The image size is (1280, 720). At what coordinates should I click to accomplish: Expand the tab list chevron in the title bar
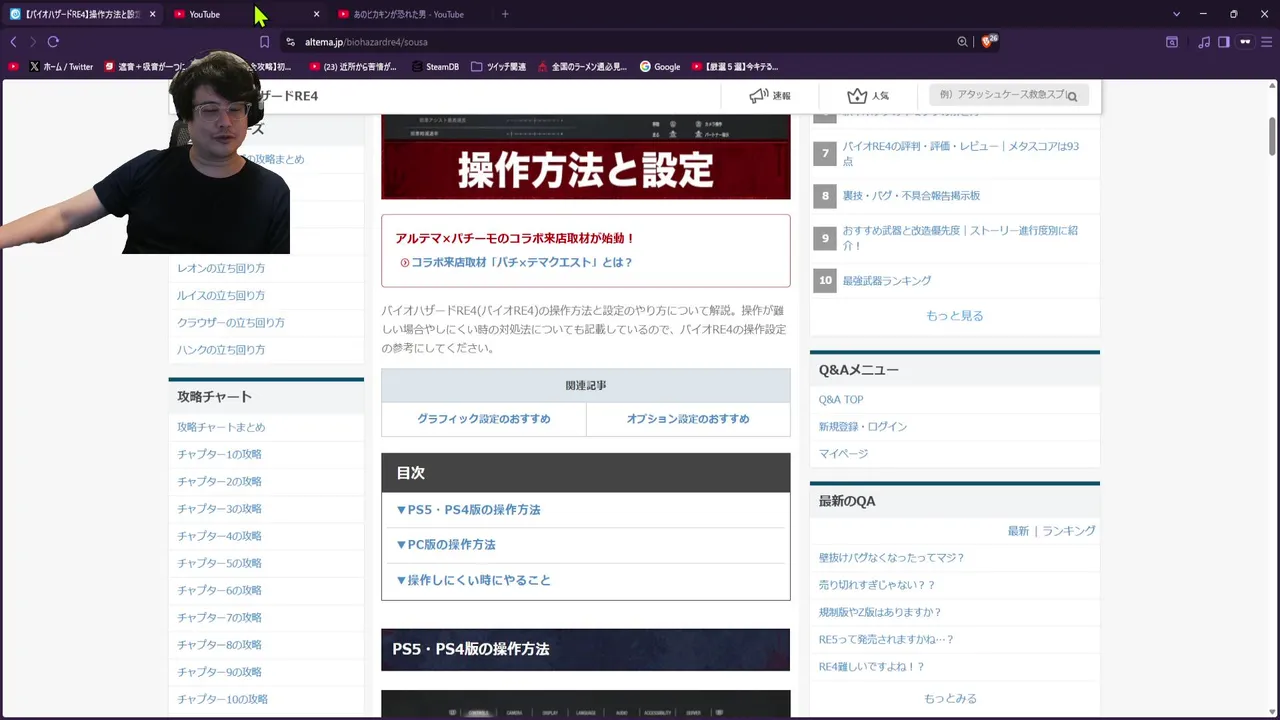(1176, 14)
